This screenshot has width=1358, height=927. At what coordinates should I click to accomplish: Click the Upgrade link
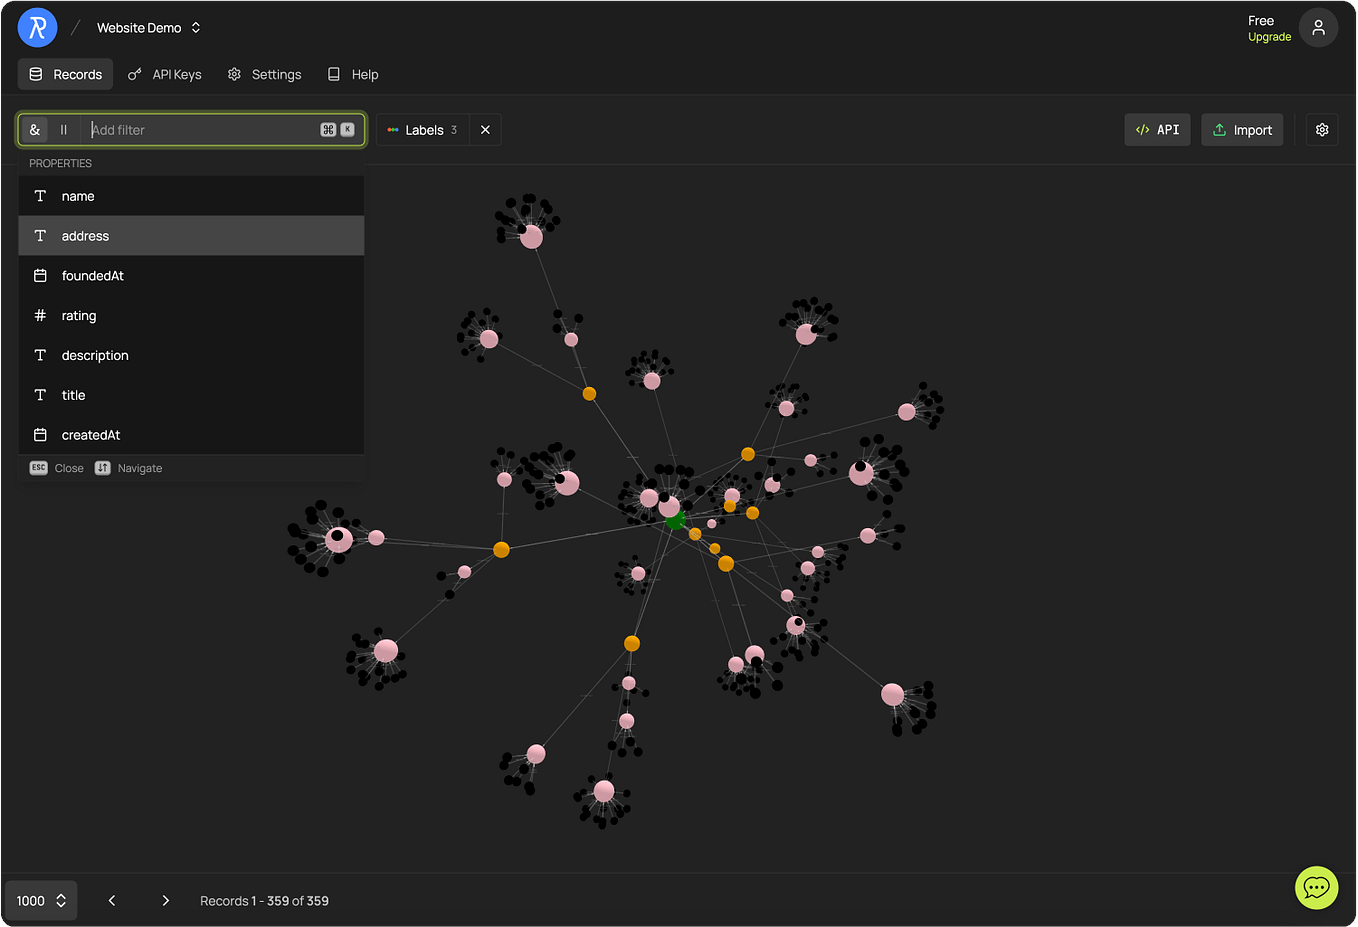[x=1269, y=36]
